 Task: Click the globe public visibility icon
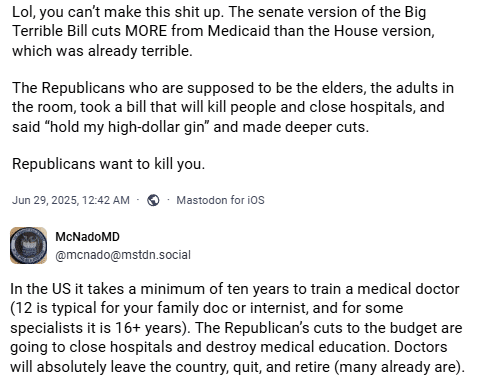coord(153,200)
